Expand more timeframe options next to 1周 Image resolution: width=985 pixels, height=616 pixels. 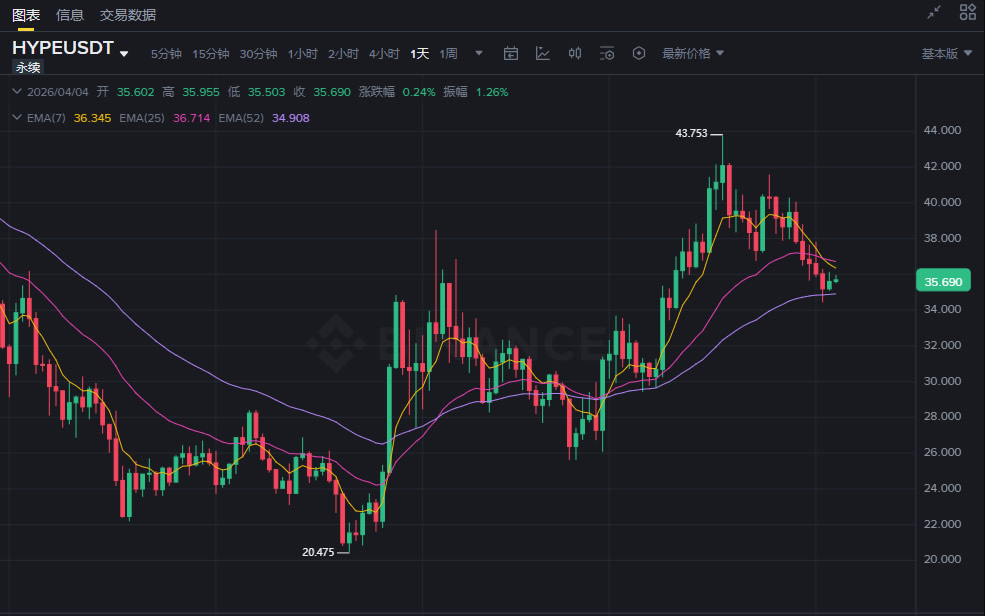pyautogui.click(x=479, y=53)
